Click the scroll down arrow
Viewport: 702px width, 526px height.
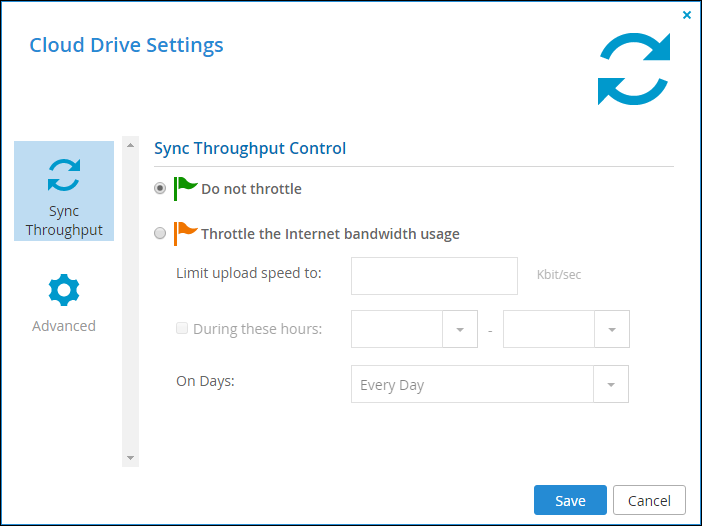(130, 458)
